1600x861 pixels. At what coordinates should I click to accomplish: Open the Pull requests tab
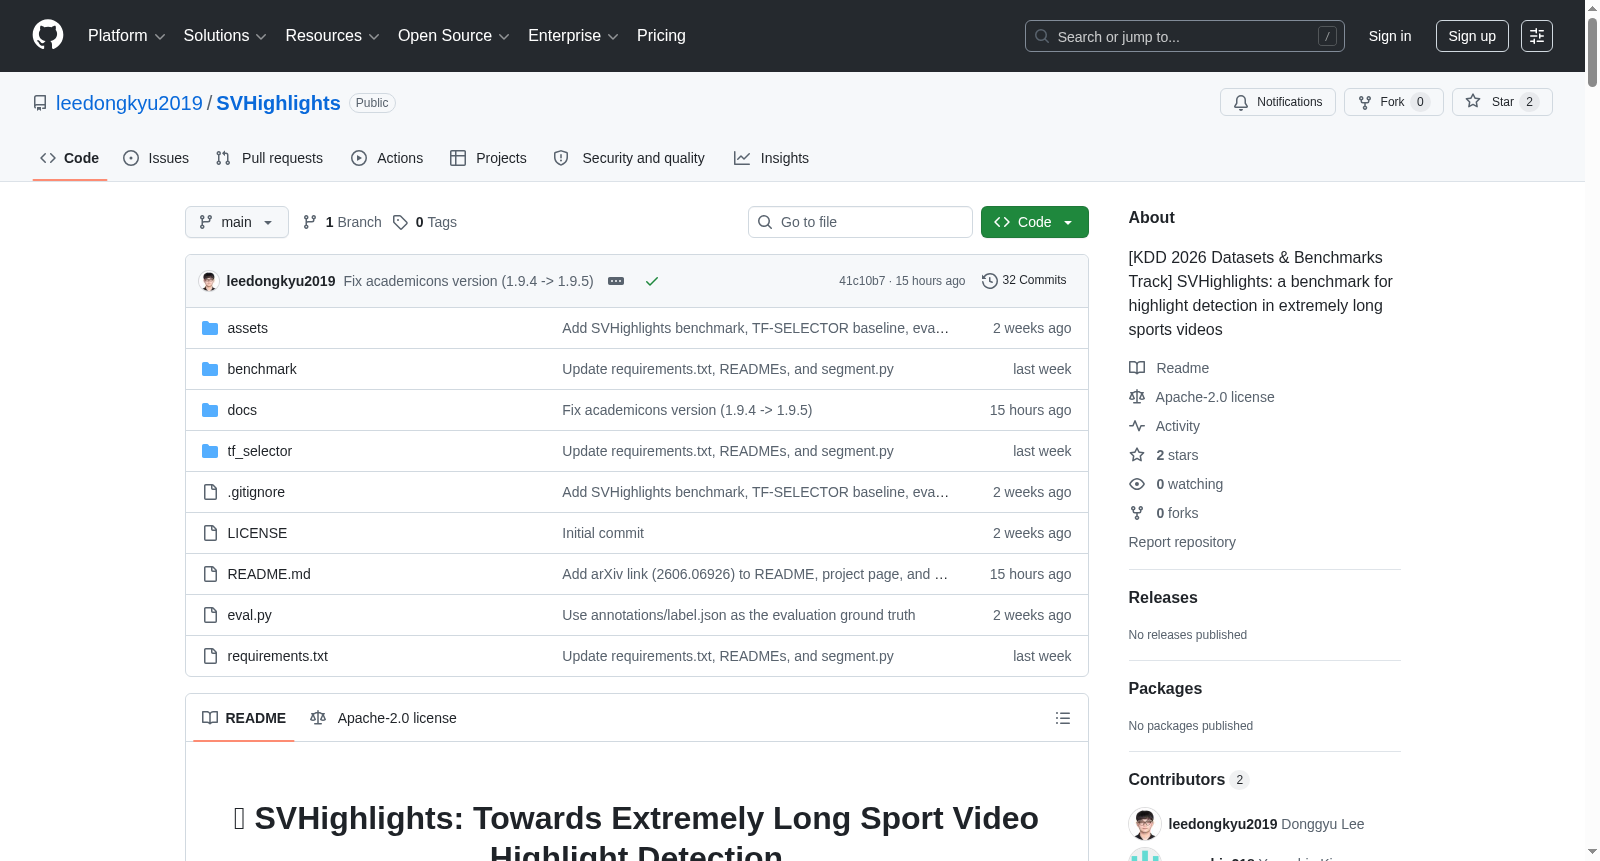(x=269, y=158)
